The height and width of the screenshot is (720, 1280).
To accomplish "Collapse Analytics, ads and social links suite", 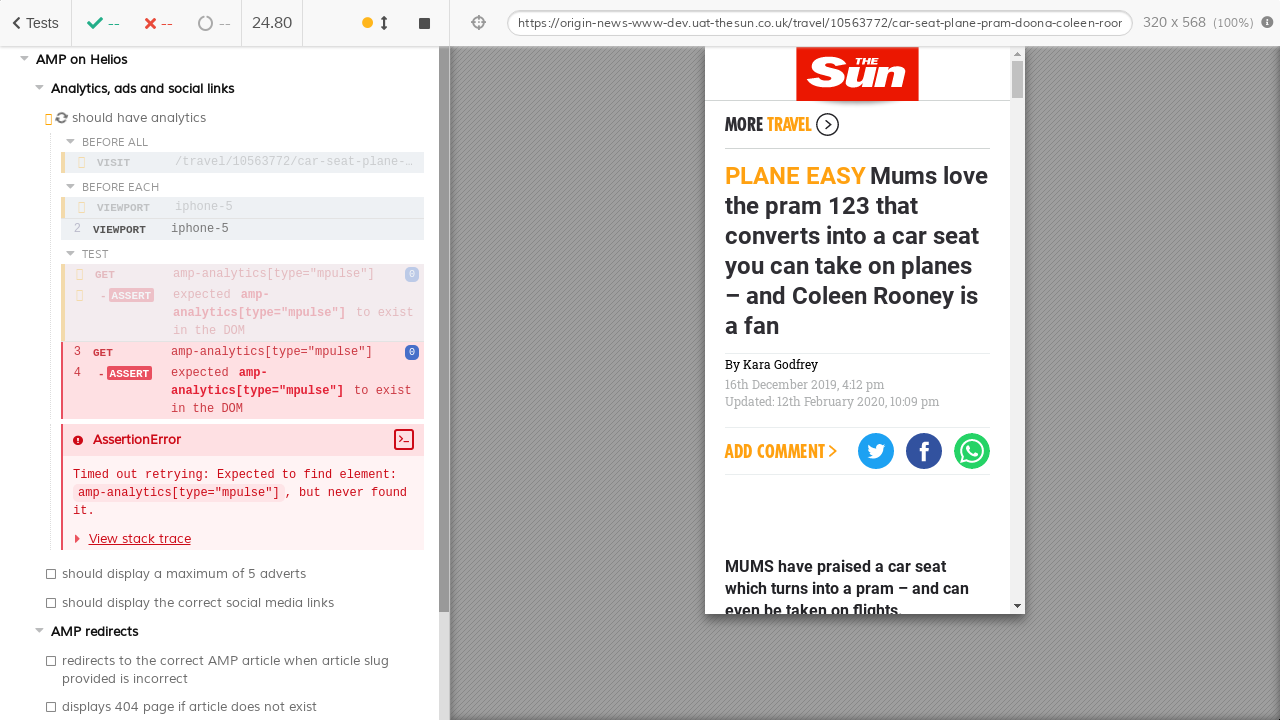I will 40,88.
